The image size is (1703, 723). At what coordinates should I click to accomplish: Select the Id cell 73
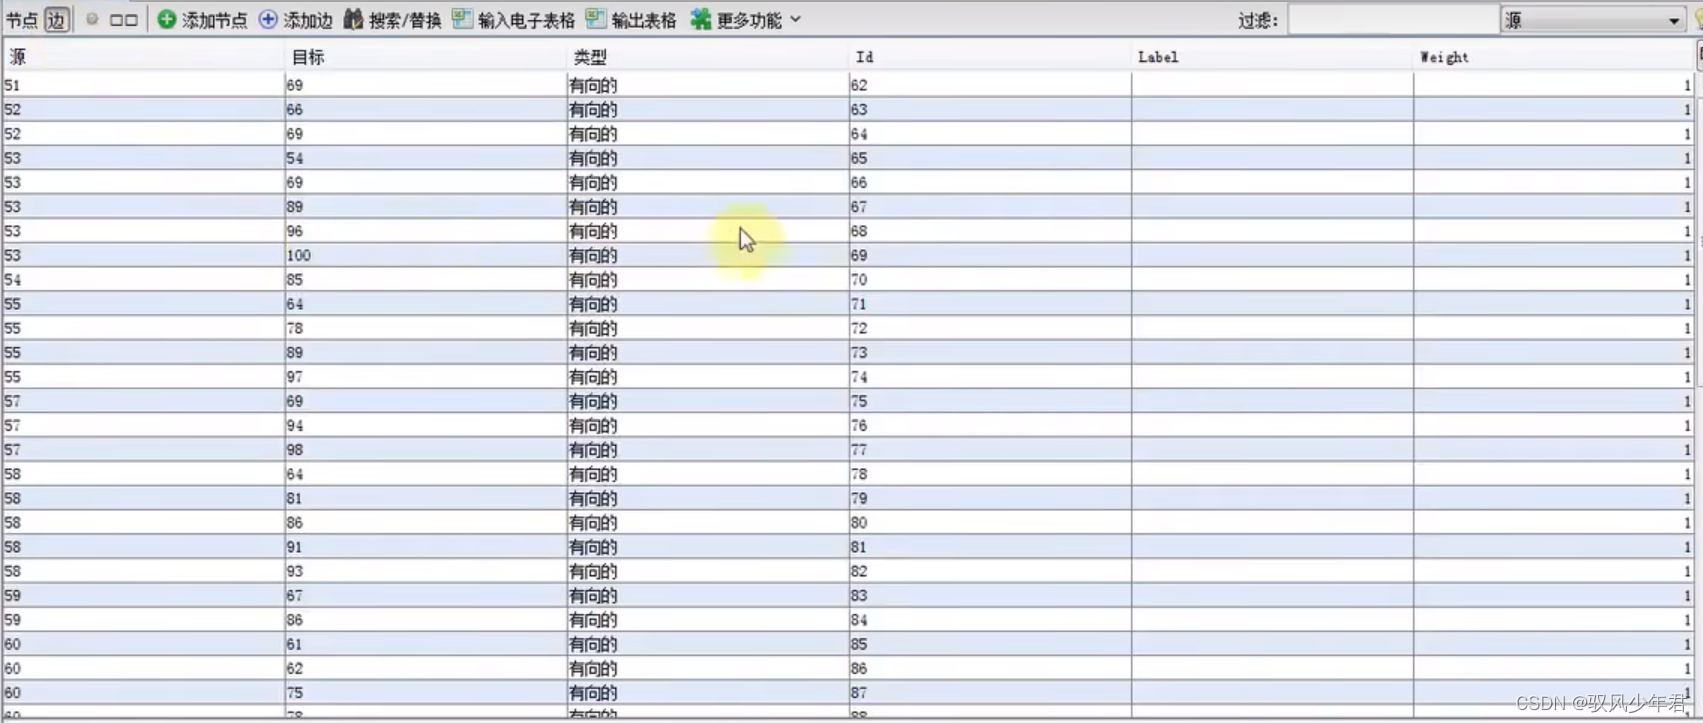(x=990, y=353)
